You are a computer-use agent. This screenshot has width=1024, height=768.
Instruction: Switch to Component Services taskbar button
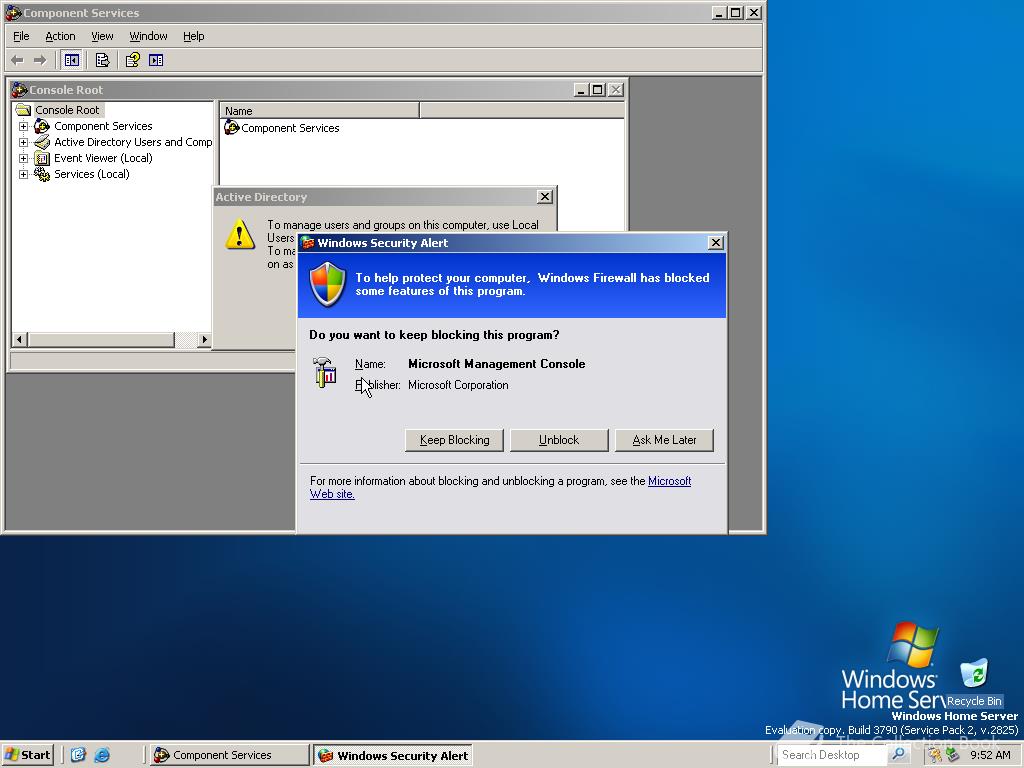(229, 755)
